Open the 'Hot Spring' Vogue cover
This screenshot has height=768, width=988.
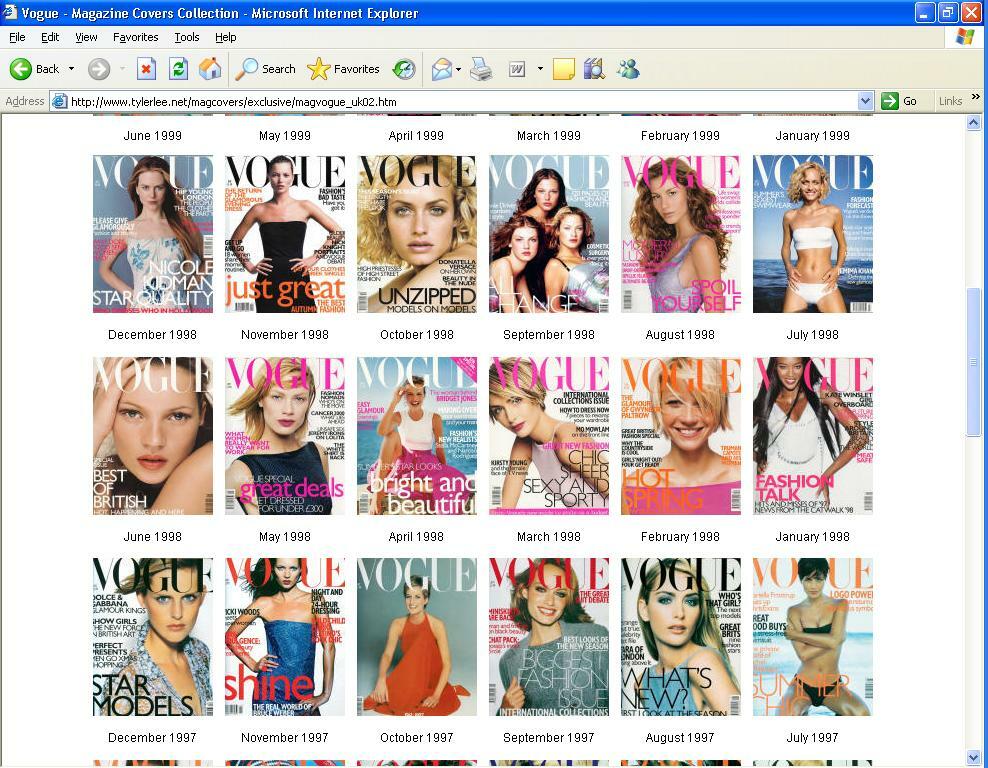pyautogui.click(x=681, y=436)
